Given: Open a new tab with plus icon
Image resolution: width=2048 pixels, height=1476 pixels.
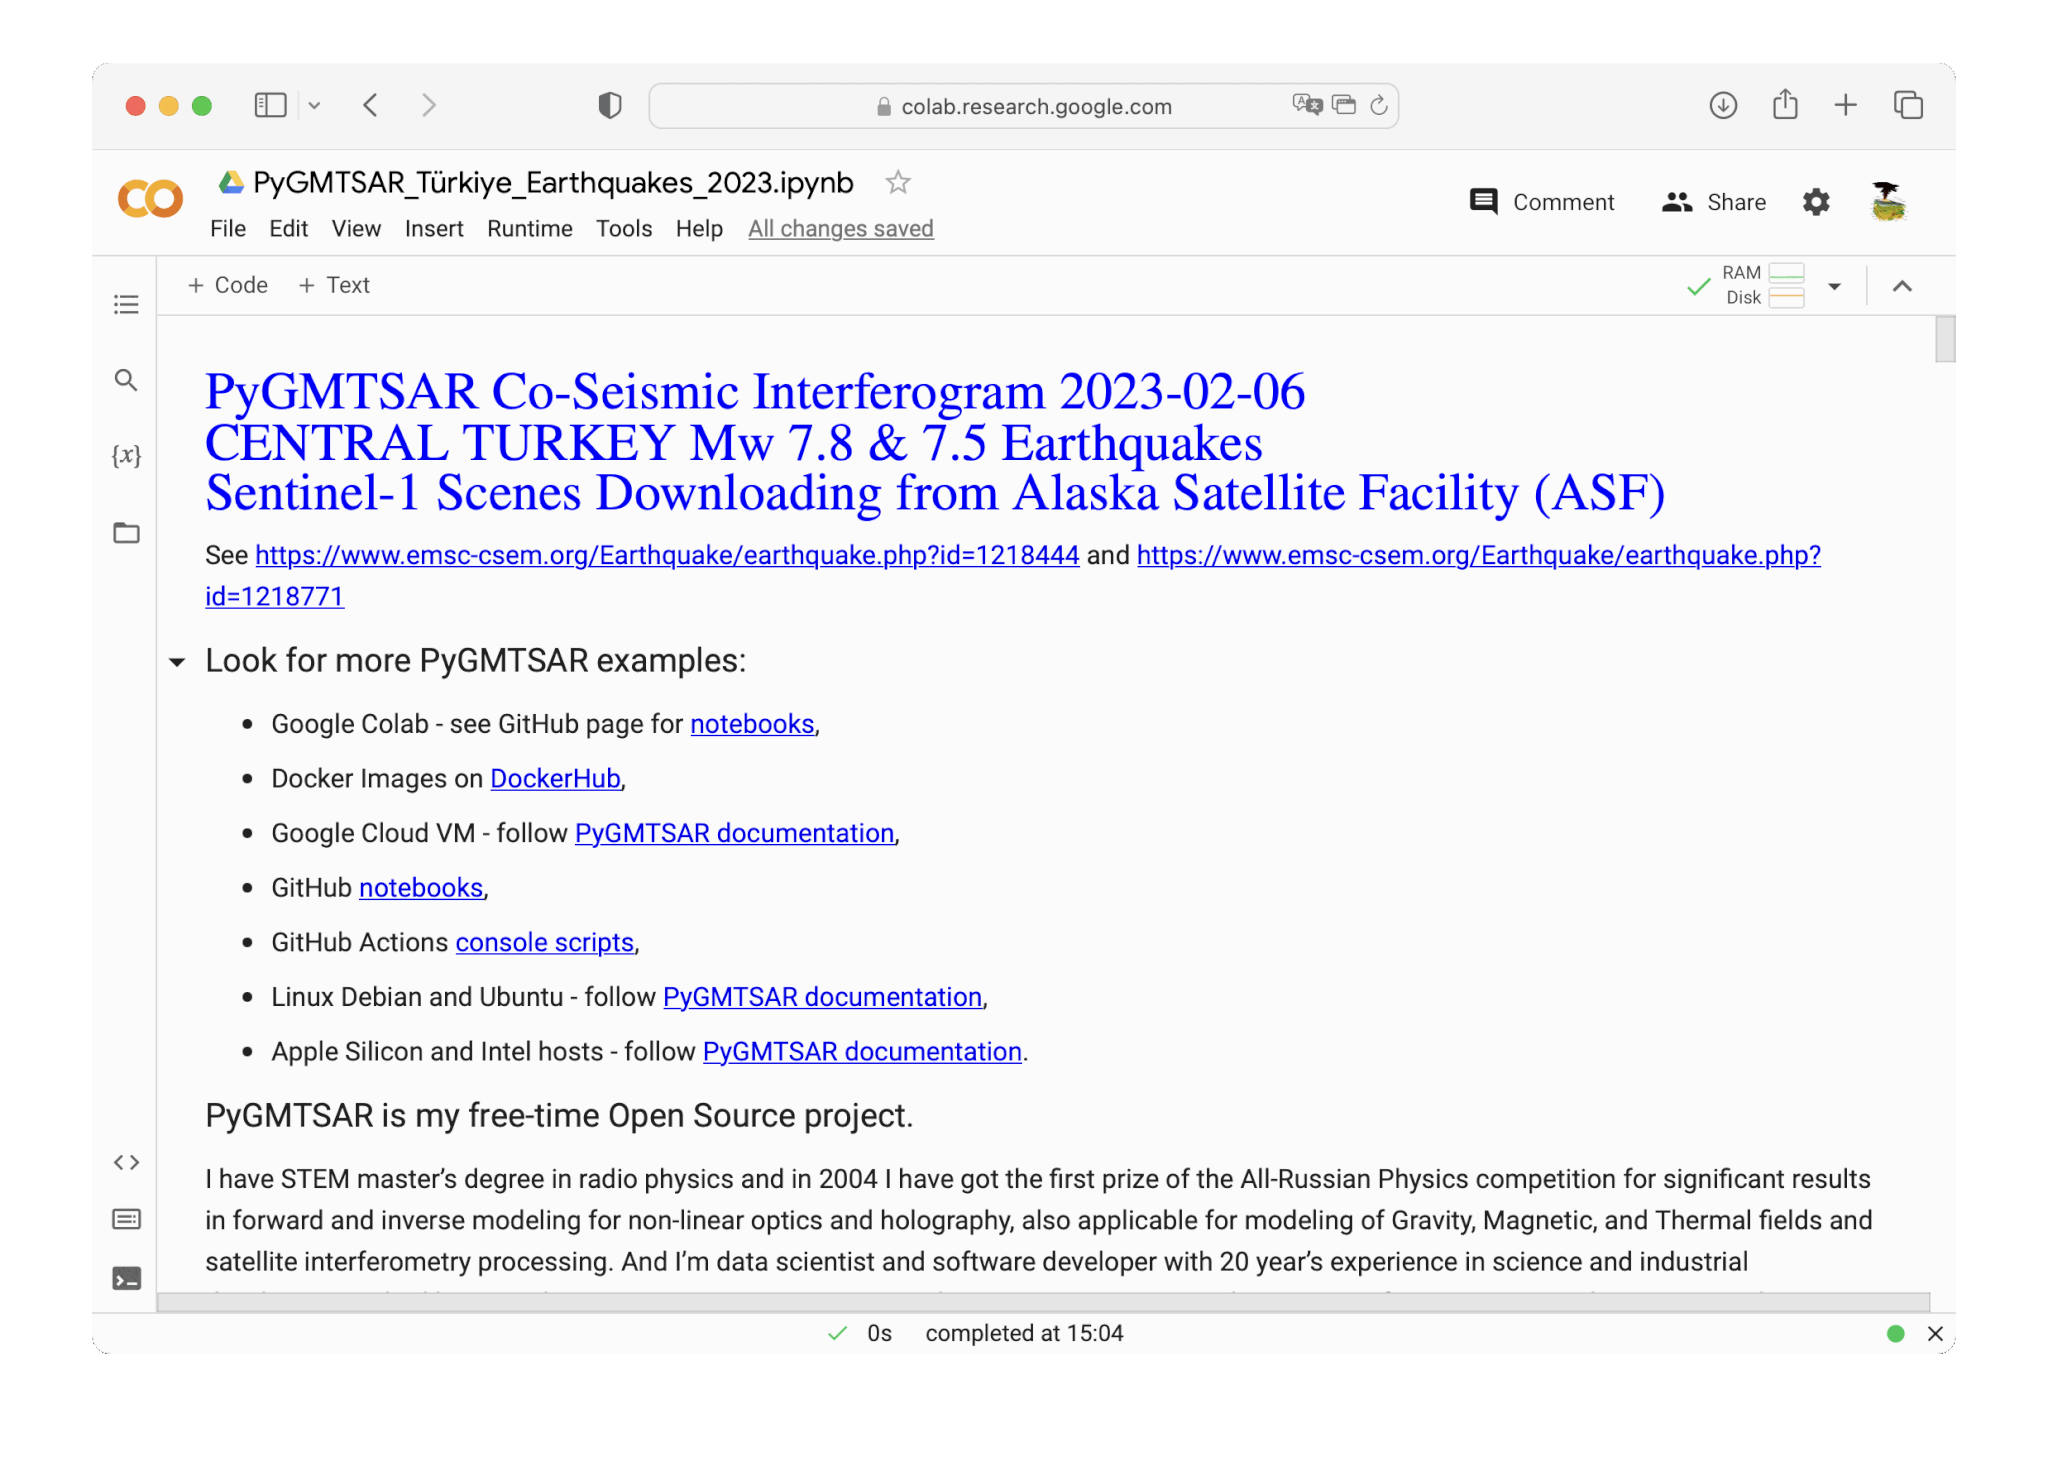Looking at the screenshot, I should click(1846, 105).
